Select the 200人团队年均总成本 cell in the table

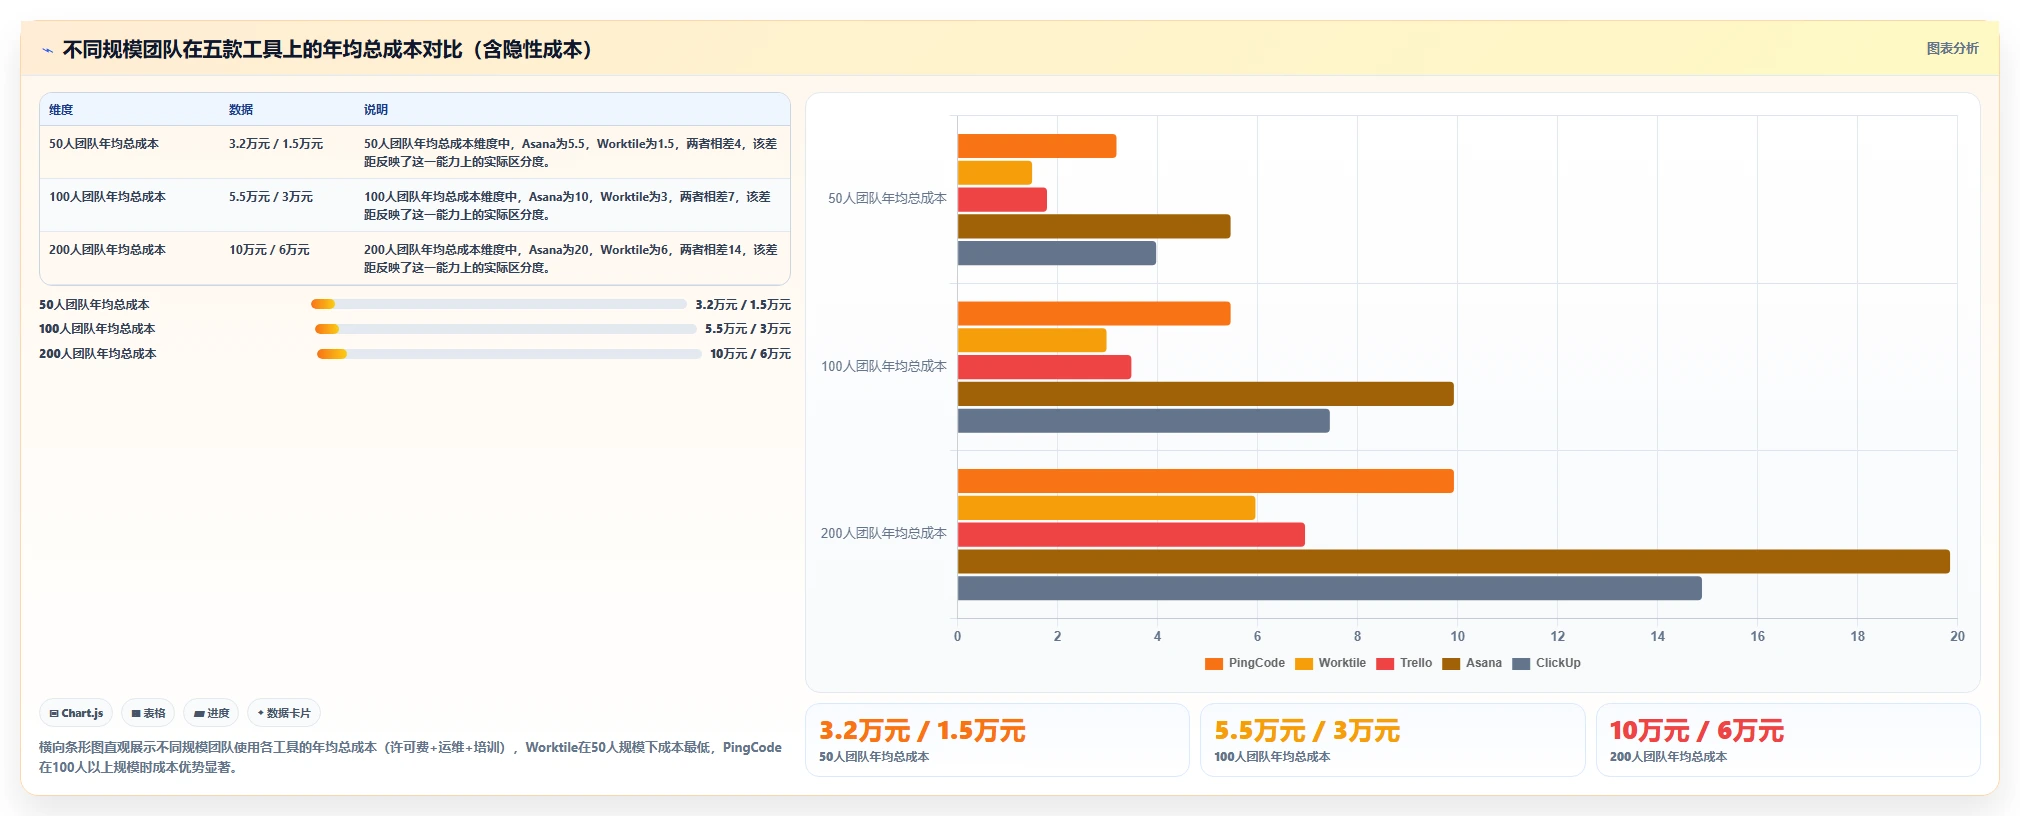107,250
